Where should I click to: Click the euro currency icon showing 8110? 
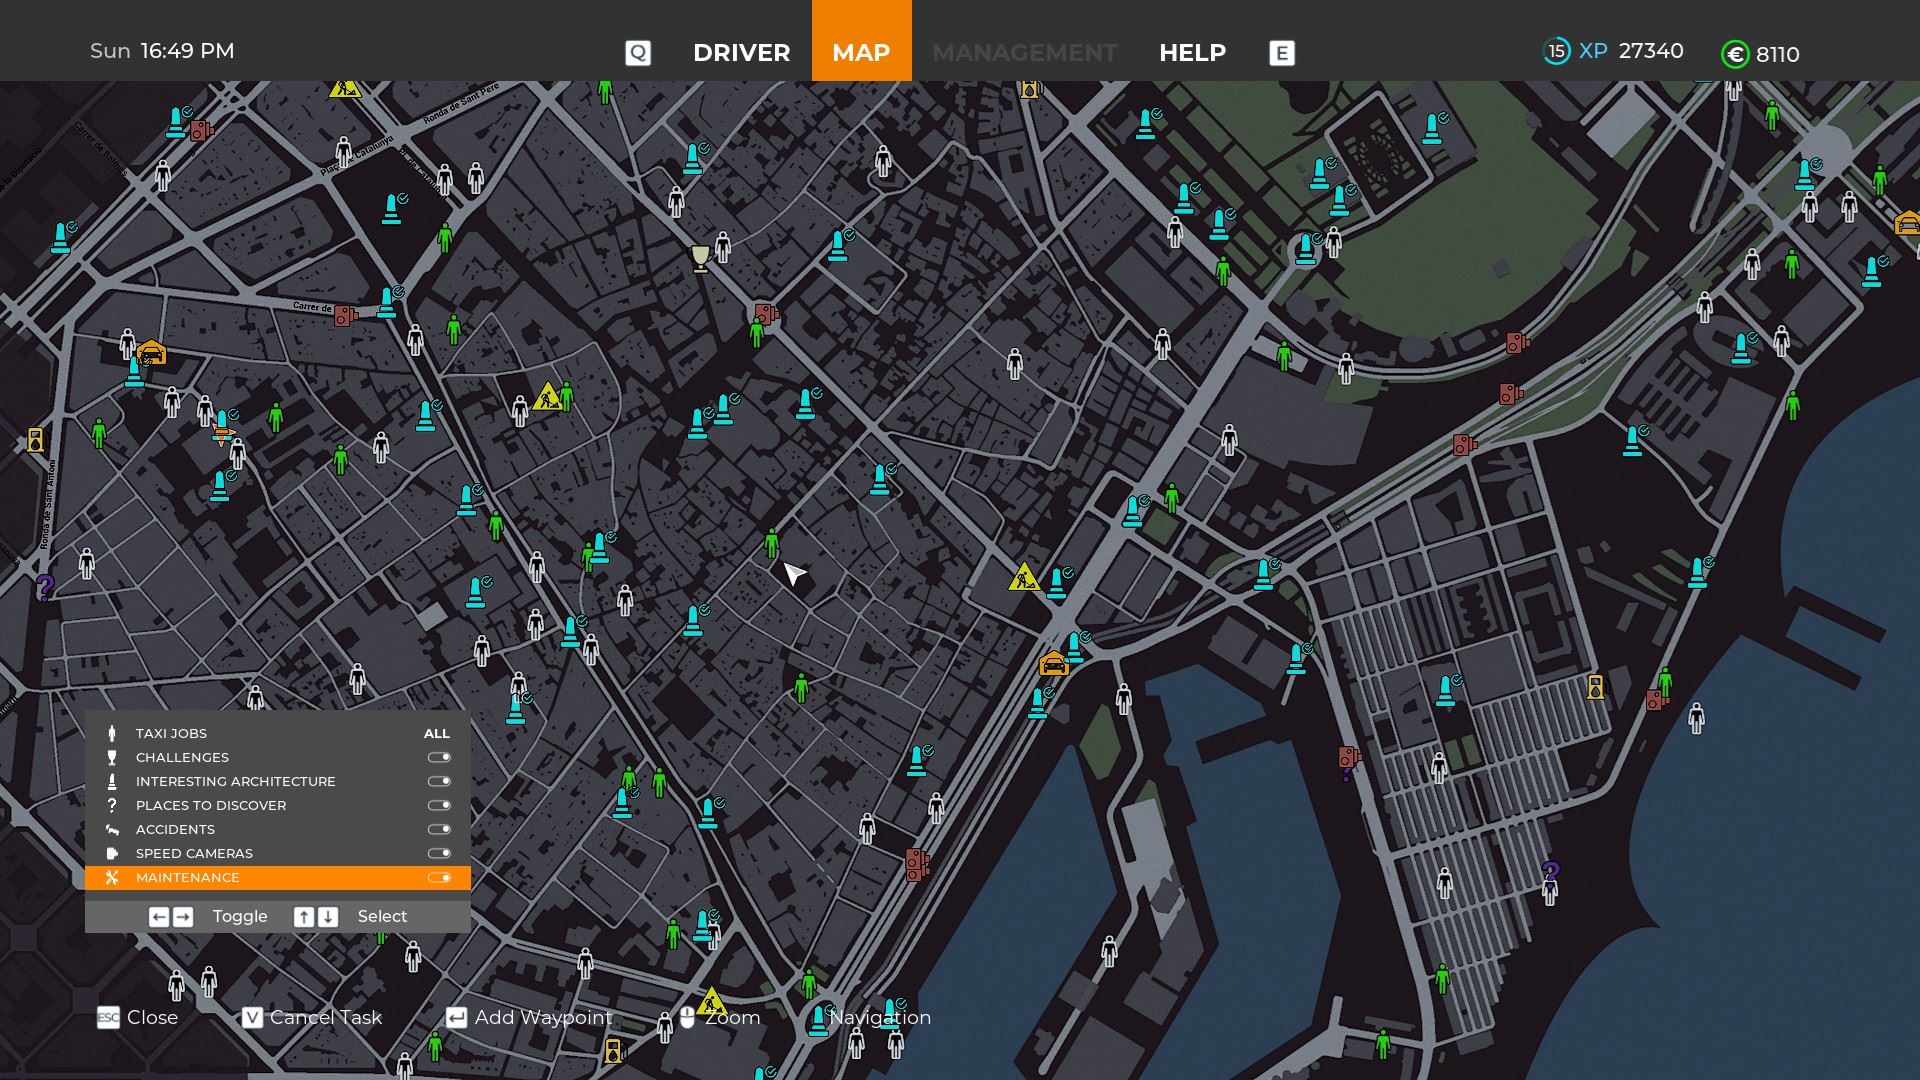(1734, 54)
